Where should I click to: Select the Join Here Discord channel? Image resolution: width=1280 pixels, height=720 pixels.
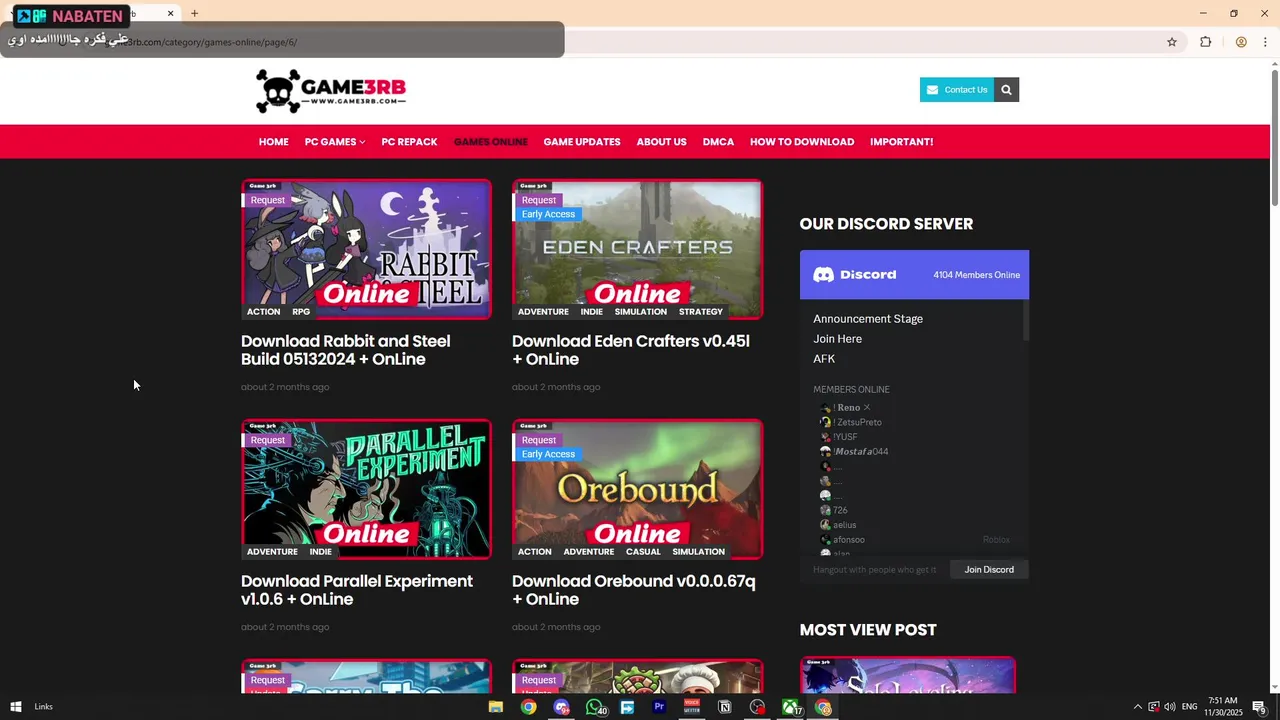point(837,339)
